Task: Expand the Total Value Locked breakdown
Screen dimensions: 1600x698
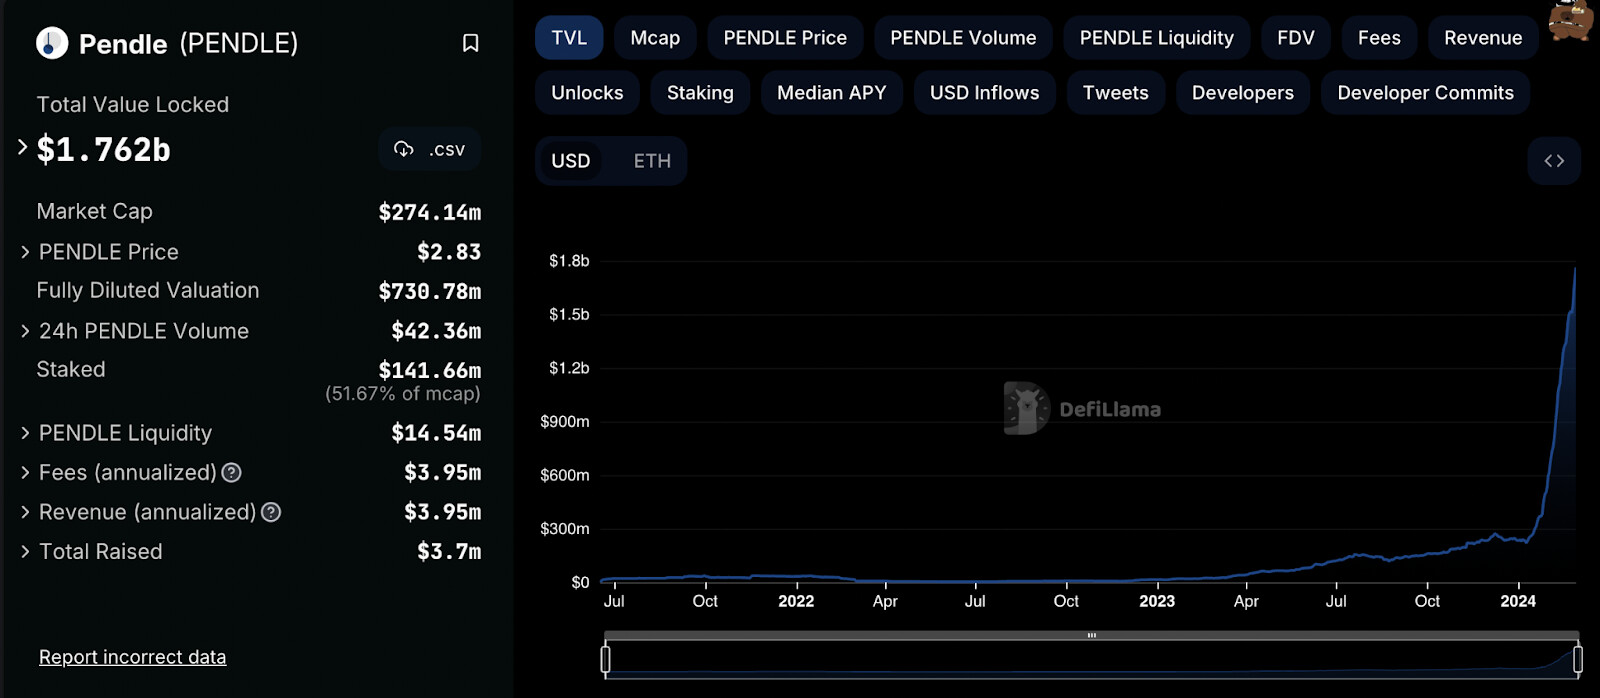Action: click(x=22, y=148)
